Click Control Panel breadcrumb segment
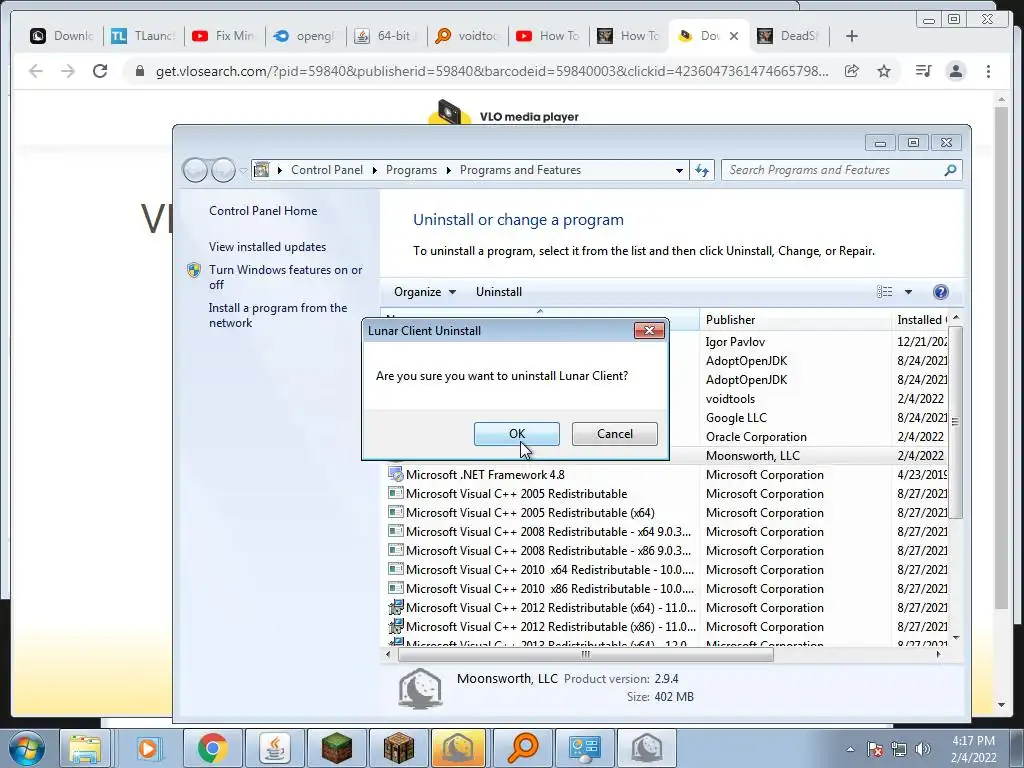 click(x=327, y=170)
